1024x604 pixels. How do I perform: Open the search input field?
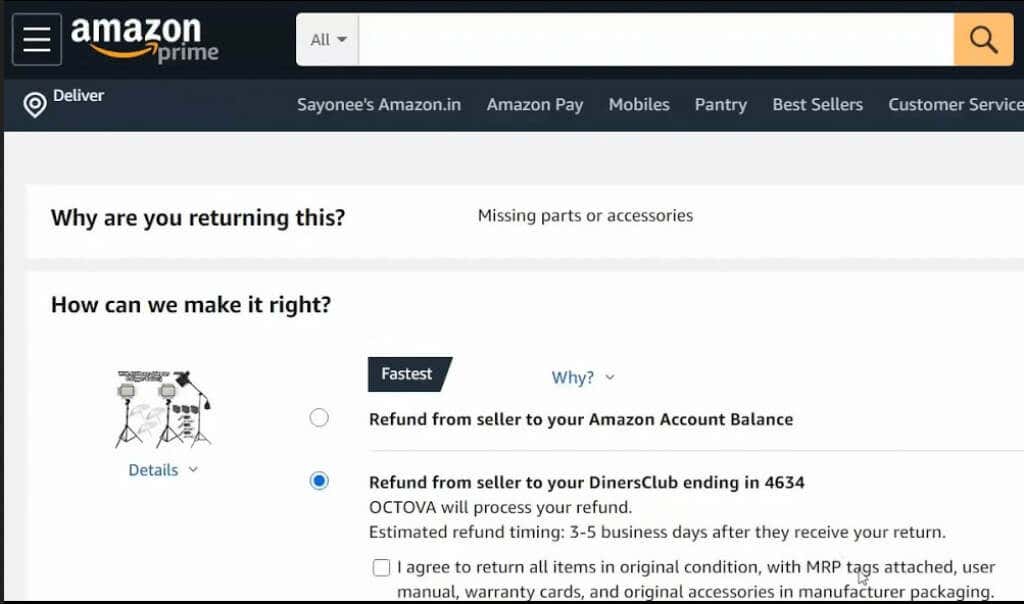[x=650, y=38]
